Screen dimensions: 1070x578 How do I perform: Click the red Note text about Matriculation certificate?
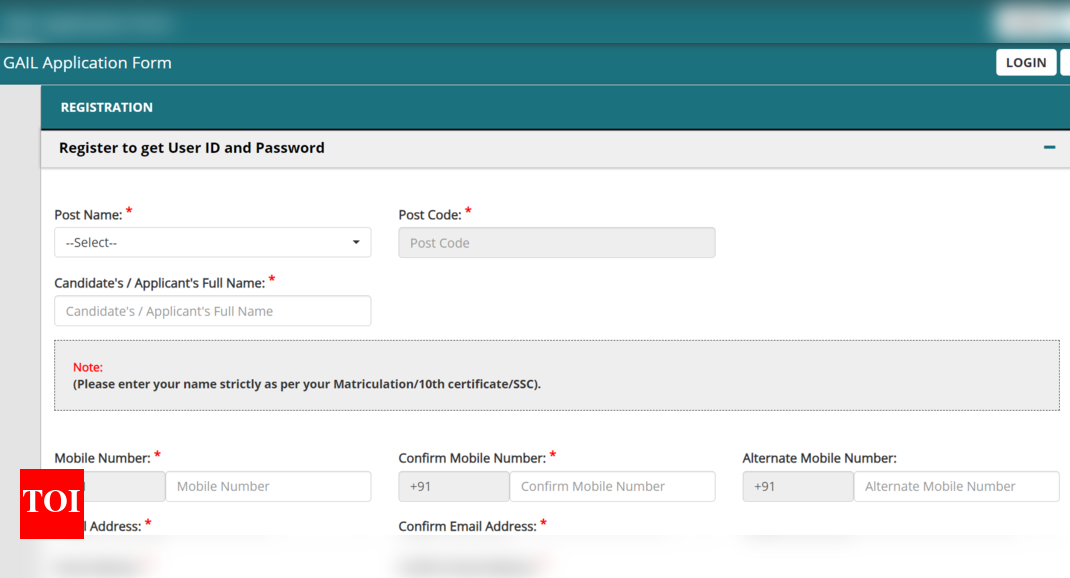pyautogui.click(x=88, y=367)
